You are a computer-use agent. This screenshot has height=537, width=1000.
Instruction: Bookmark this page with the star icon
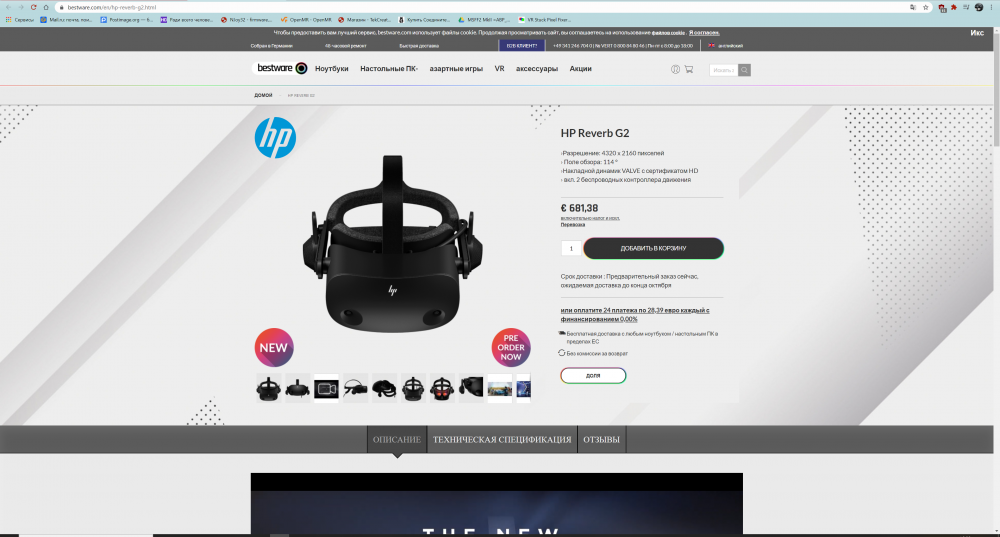[x=926, y=7]
